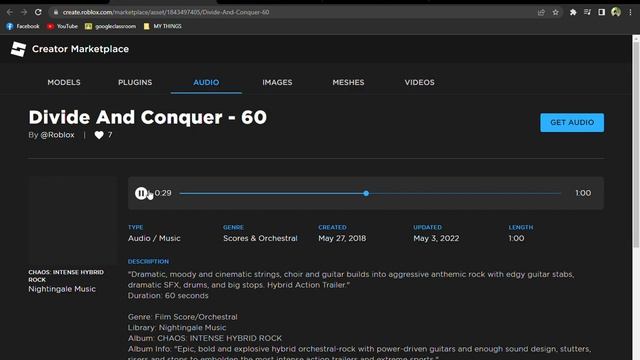Switch to the VIDEOS tab
Image resolution: width=640 pixels, height=360 pixels.
[420, 82]
